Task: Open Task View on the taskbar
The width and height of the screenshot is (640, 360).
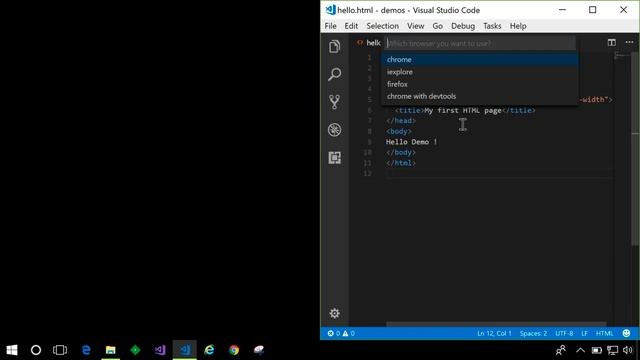Action: (x=60, y=350)
